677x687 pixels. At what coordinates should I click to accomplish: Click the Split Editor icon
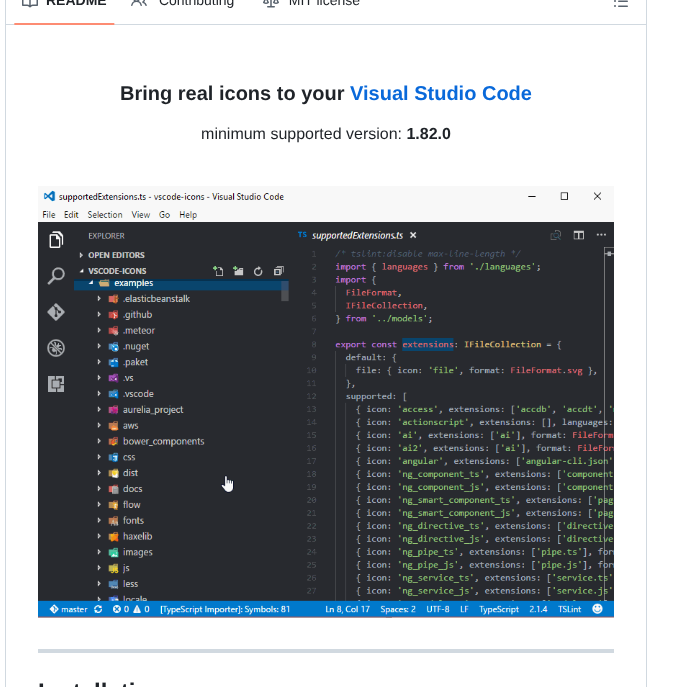(x=578, y=236)
